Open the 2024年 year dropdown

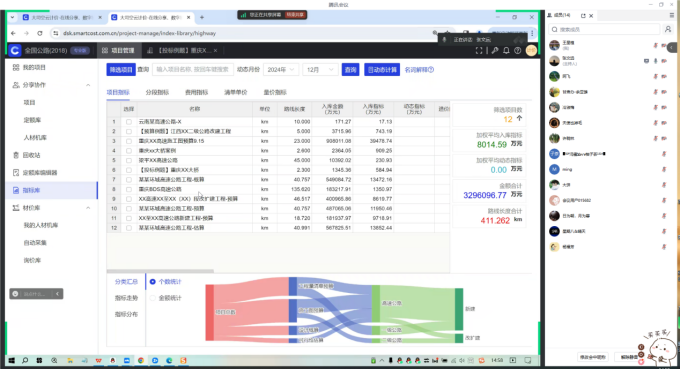tap(281, 70)
